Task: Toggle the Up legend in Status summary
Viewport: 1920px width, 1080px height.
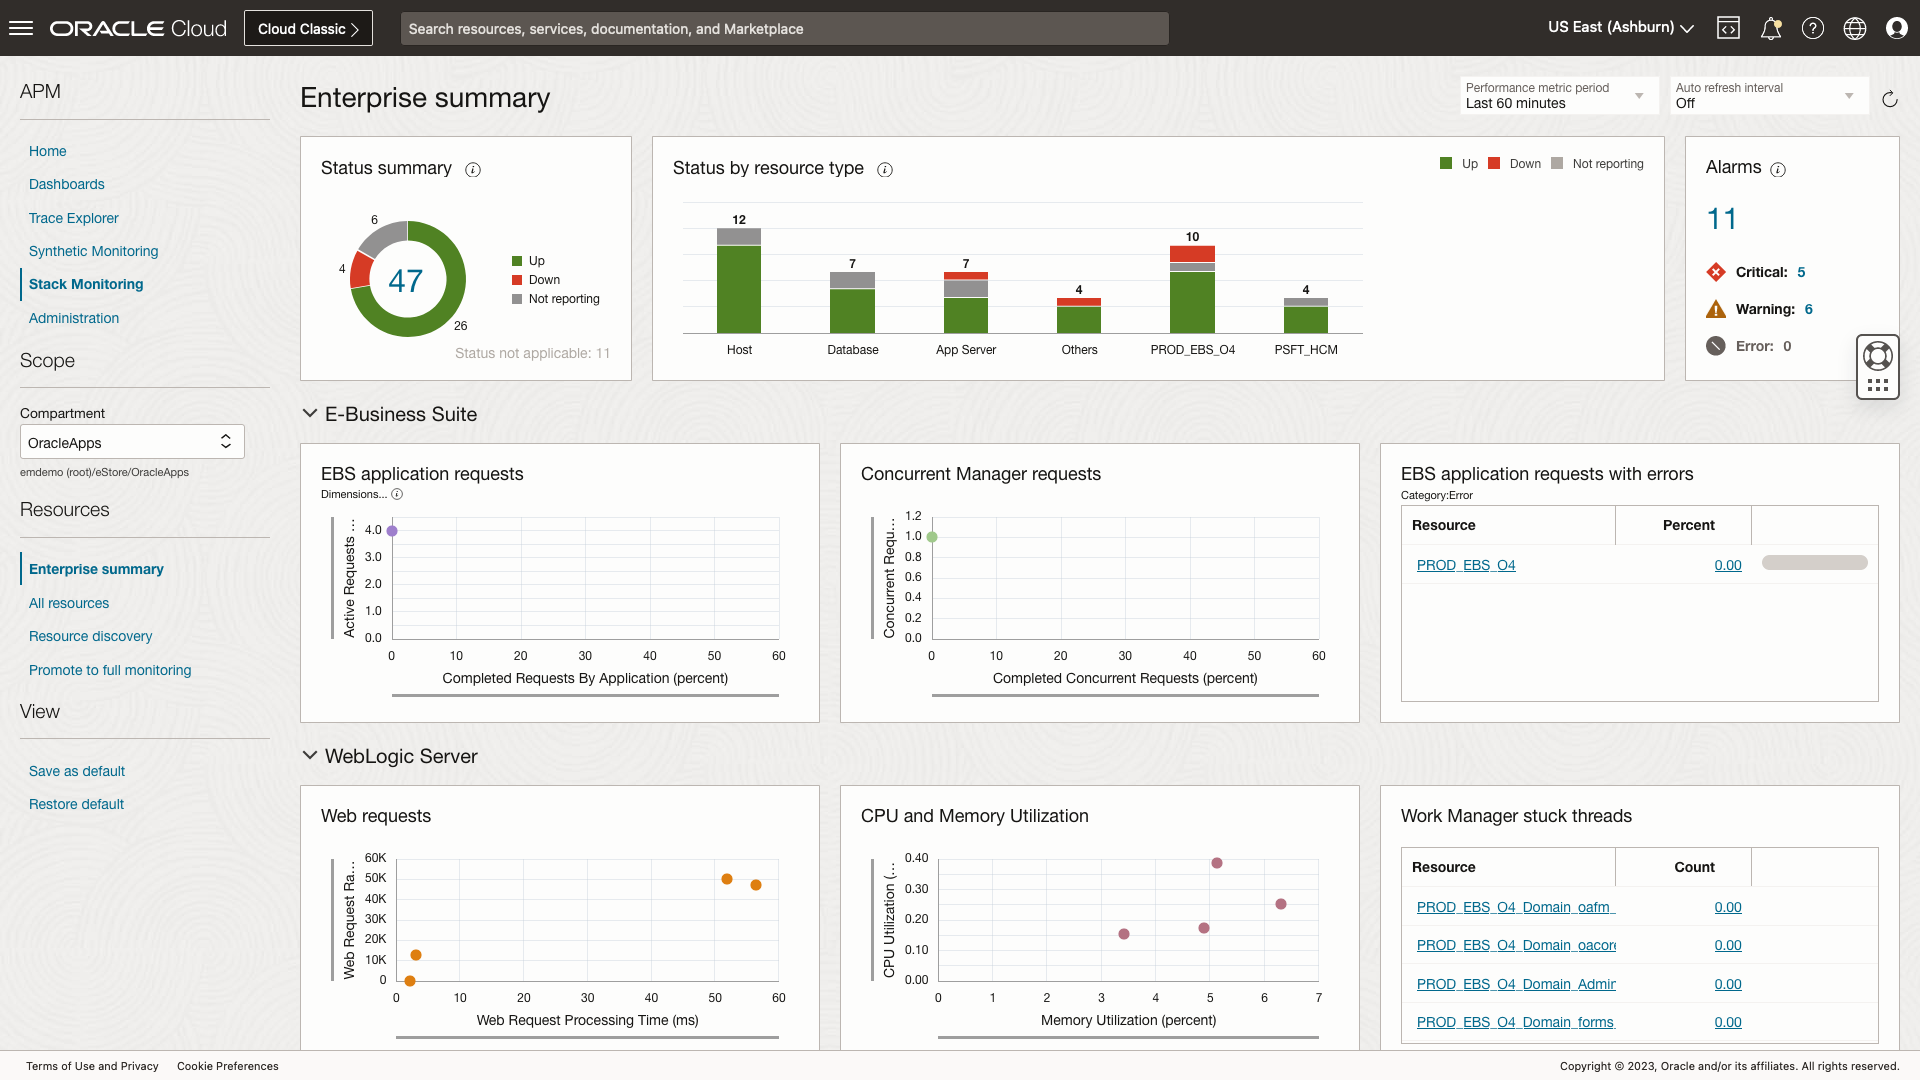Action: click(528, 261)
